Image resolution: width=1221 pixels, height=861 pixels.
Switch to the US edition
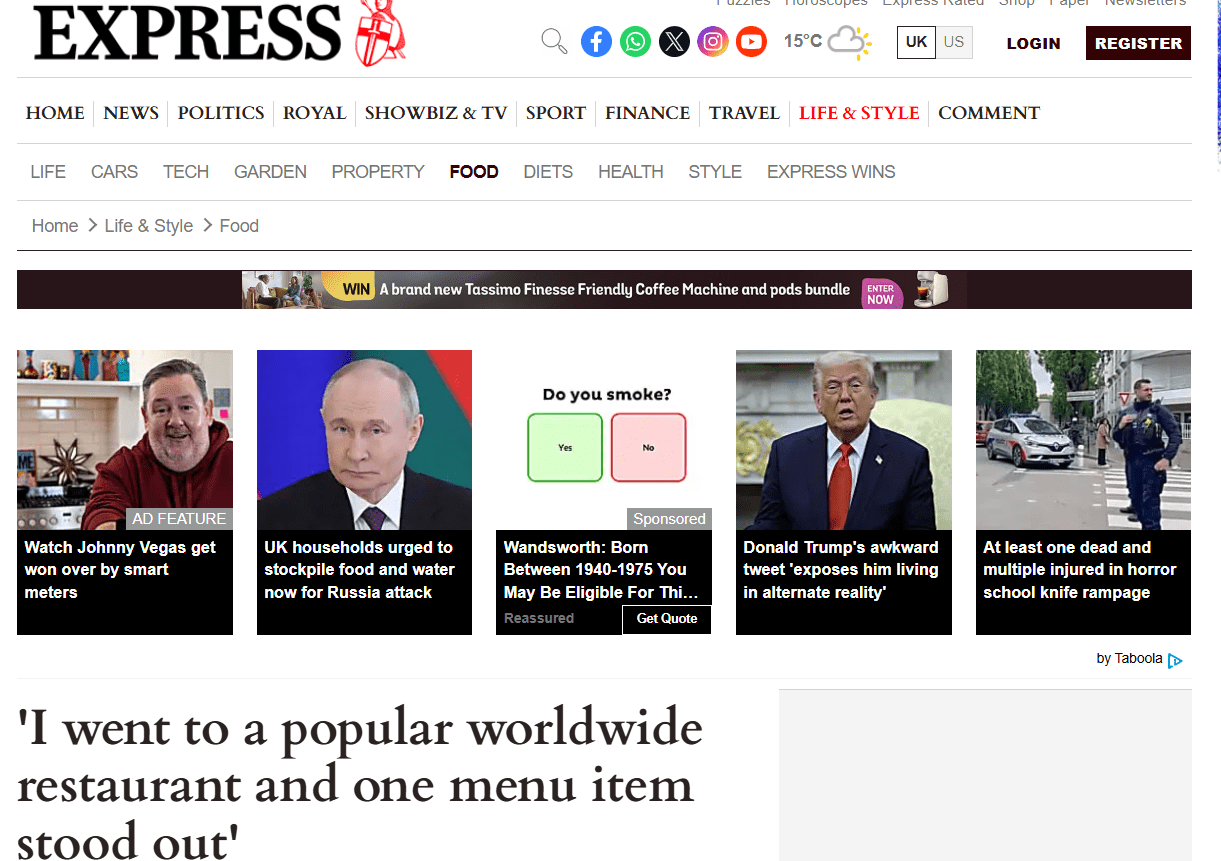(x=954, y=42)
